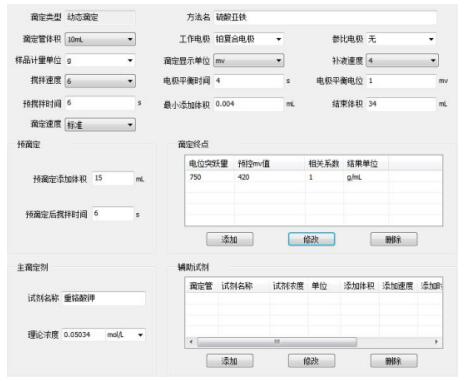Click 添加 button under 滴定终点 table
Viewport: 466px width, 381px height.
(230, 239)
